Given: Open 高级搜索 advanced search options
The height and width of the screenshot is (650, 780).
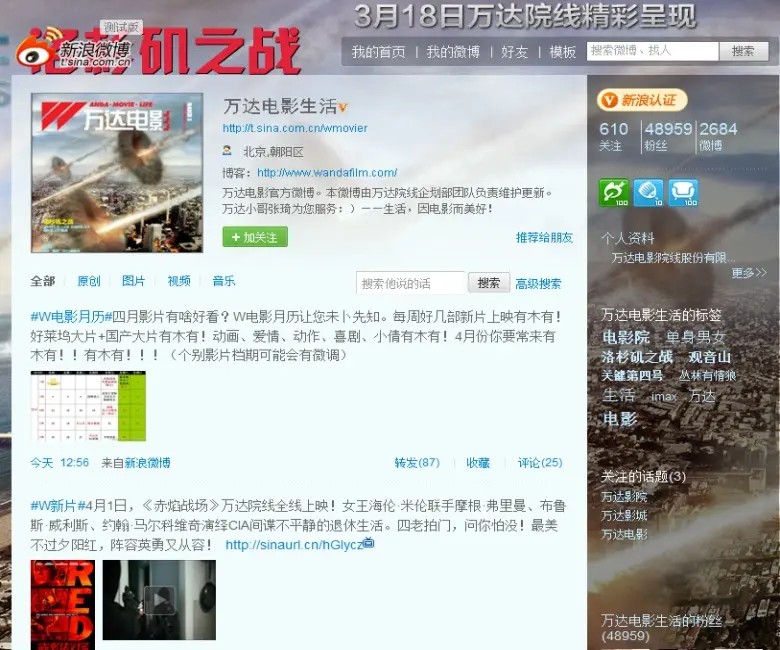Looking at the screenshot, I should [x=538, y=284].
